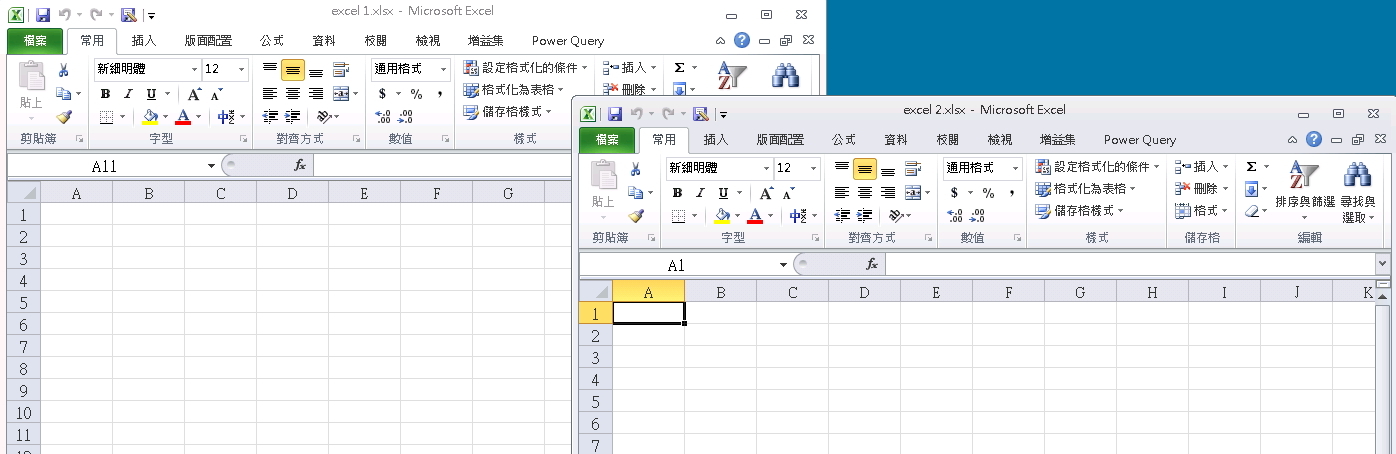The width and height of the screenshot is (1396, 454).
Task: Apply comma style in excel 2 window
Action: pyautogui.click(x=1011, y=193)
